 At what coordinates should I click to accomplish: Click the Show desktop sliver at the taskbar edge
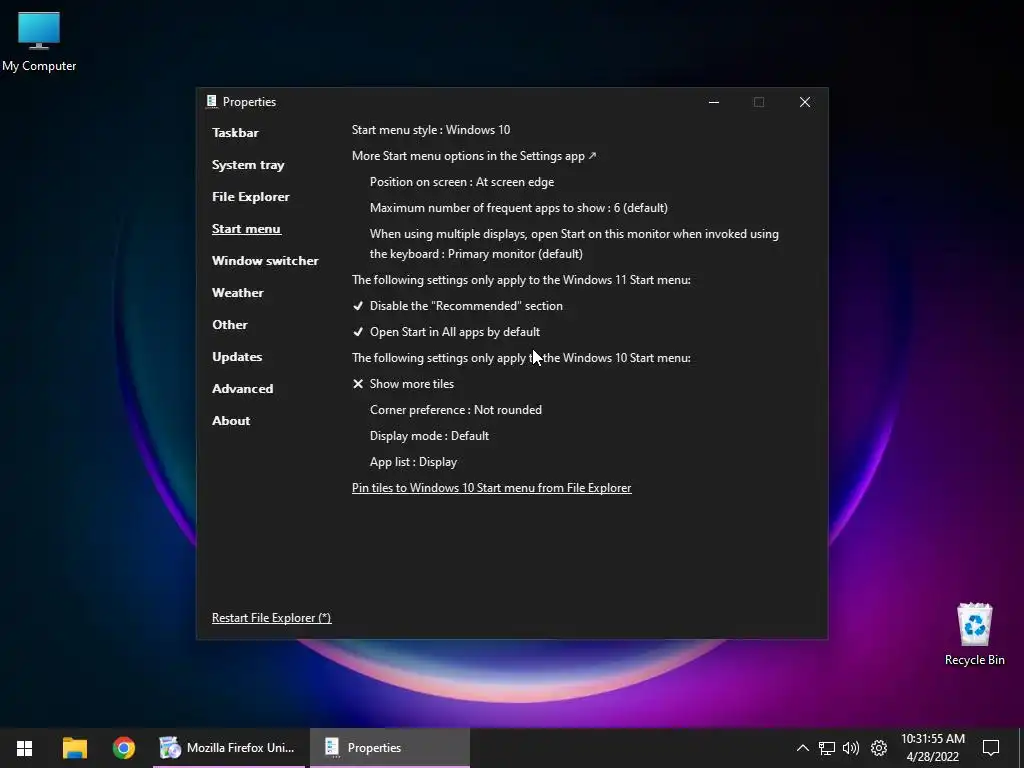pos(1020,748)
